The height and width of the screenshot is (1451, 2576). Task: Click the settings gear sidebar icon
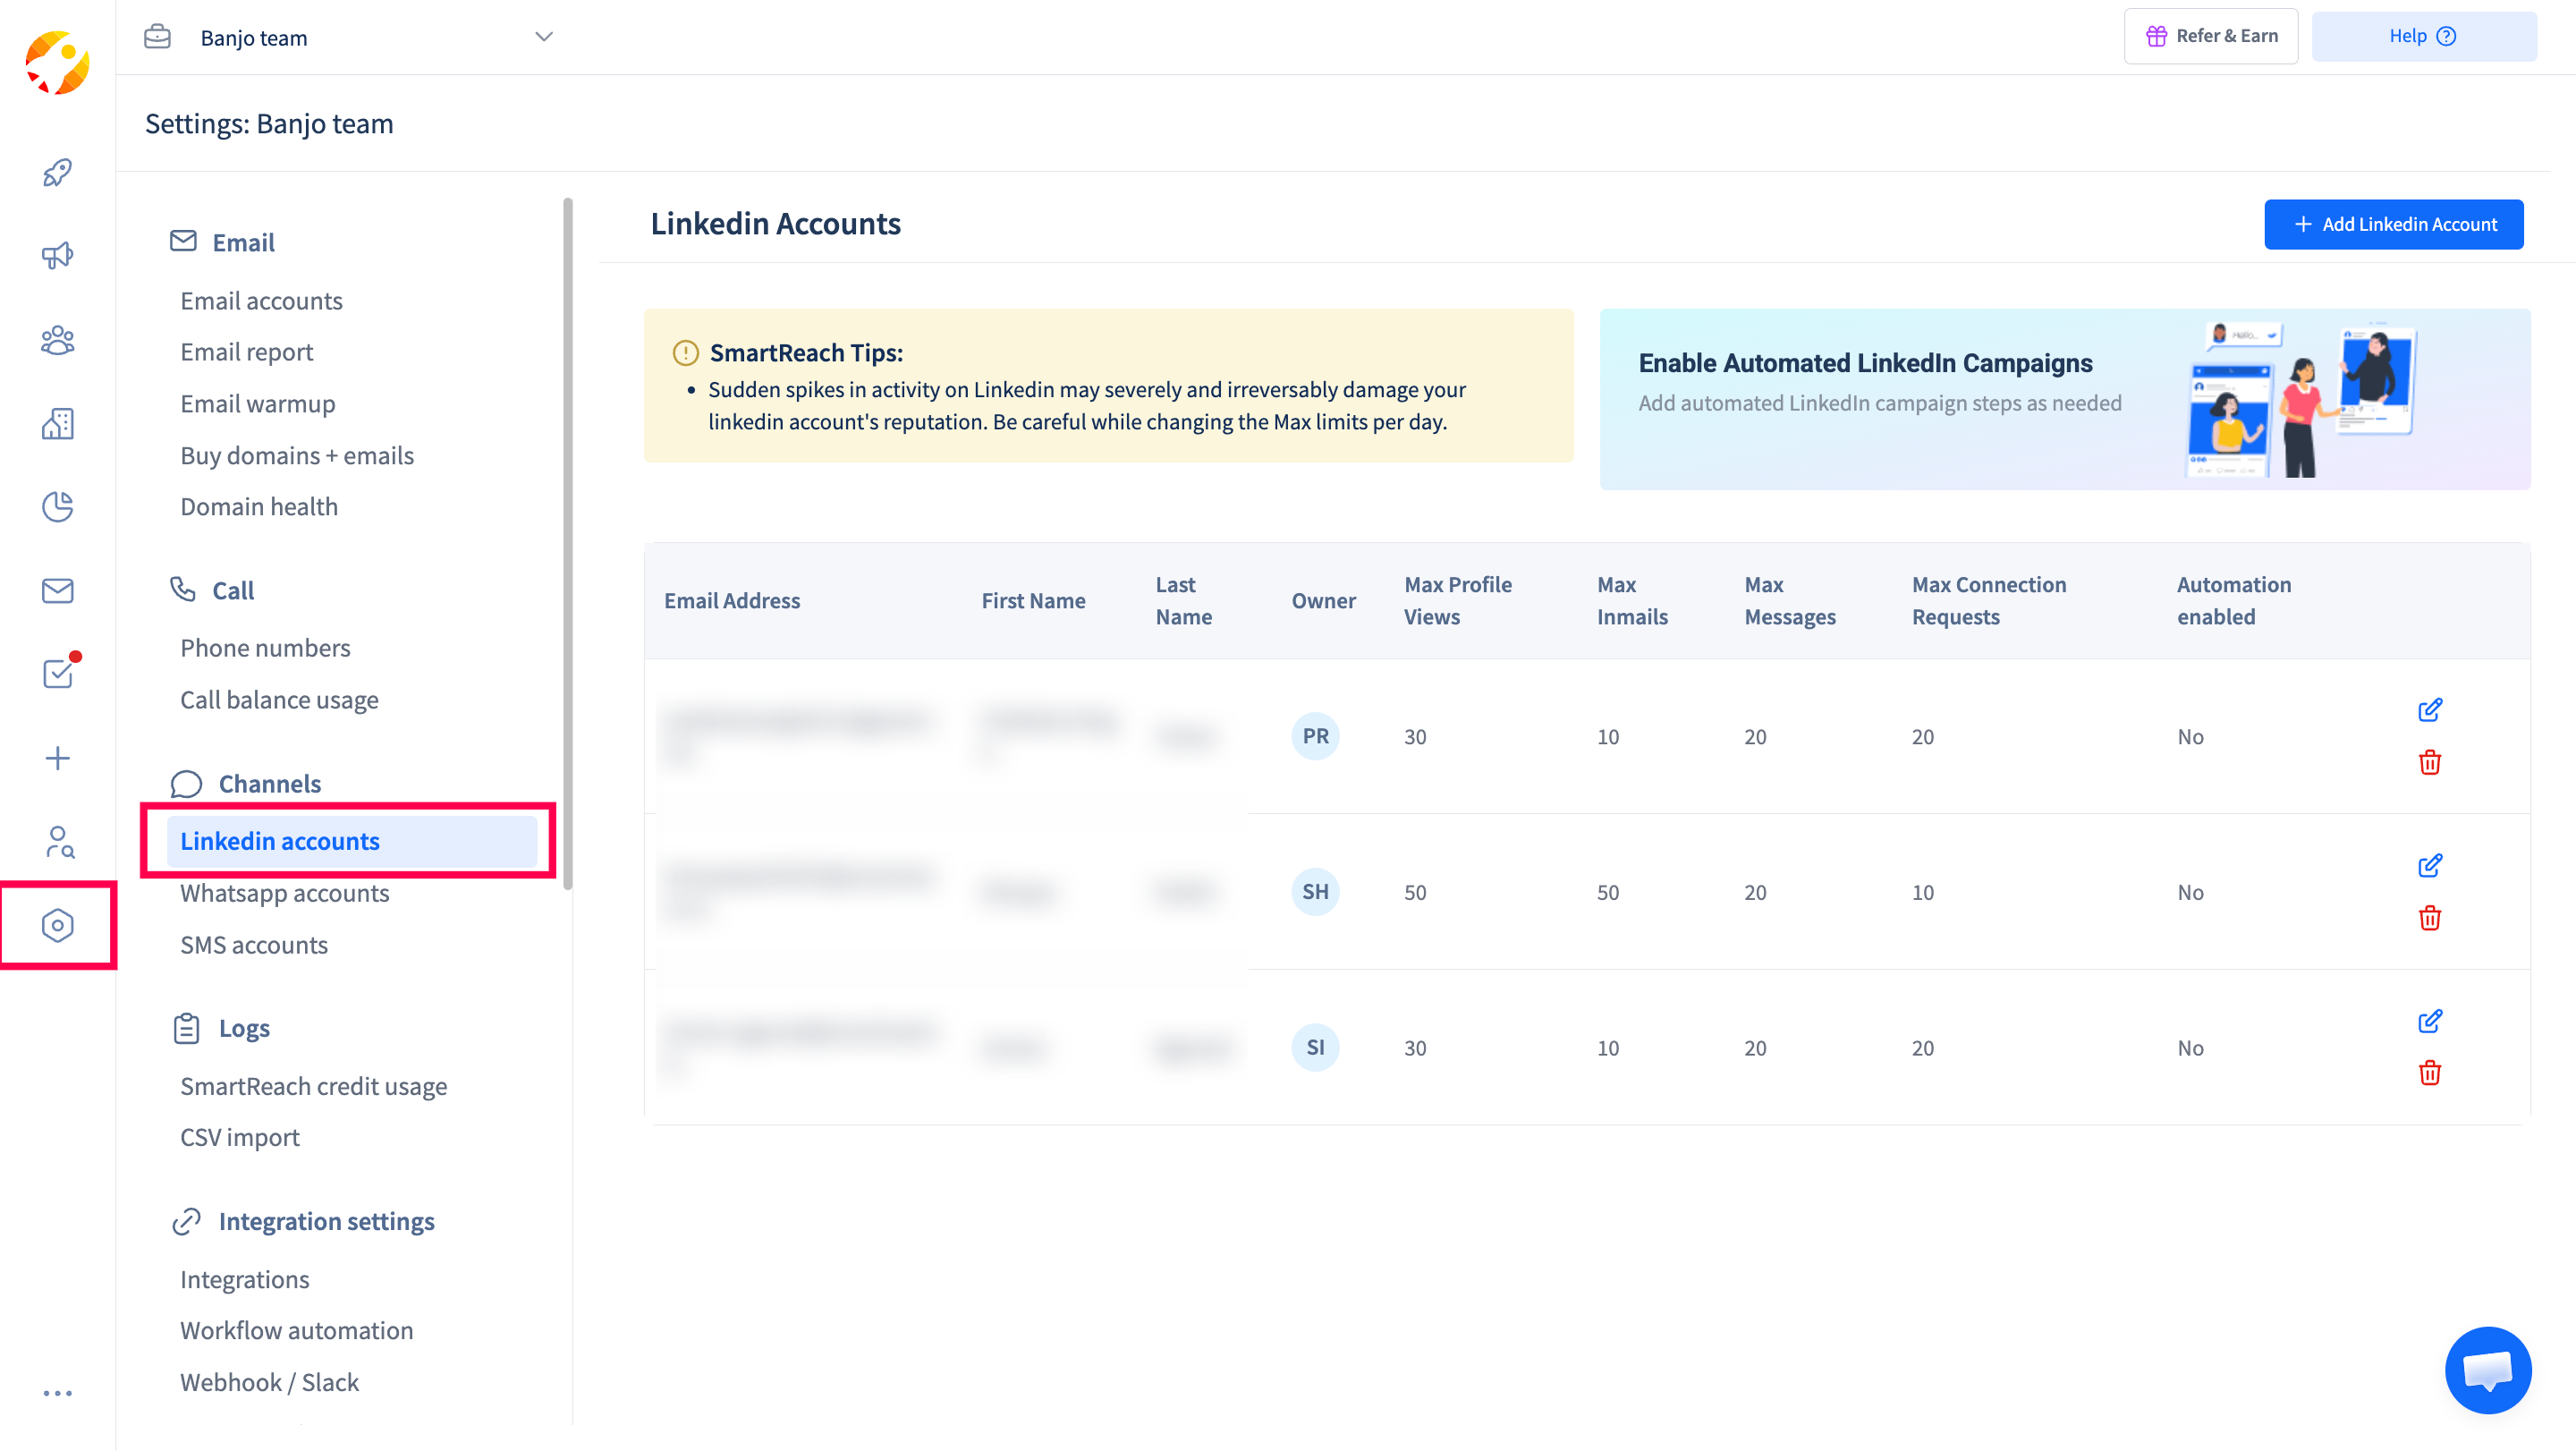57,925
